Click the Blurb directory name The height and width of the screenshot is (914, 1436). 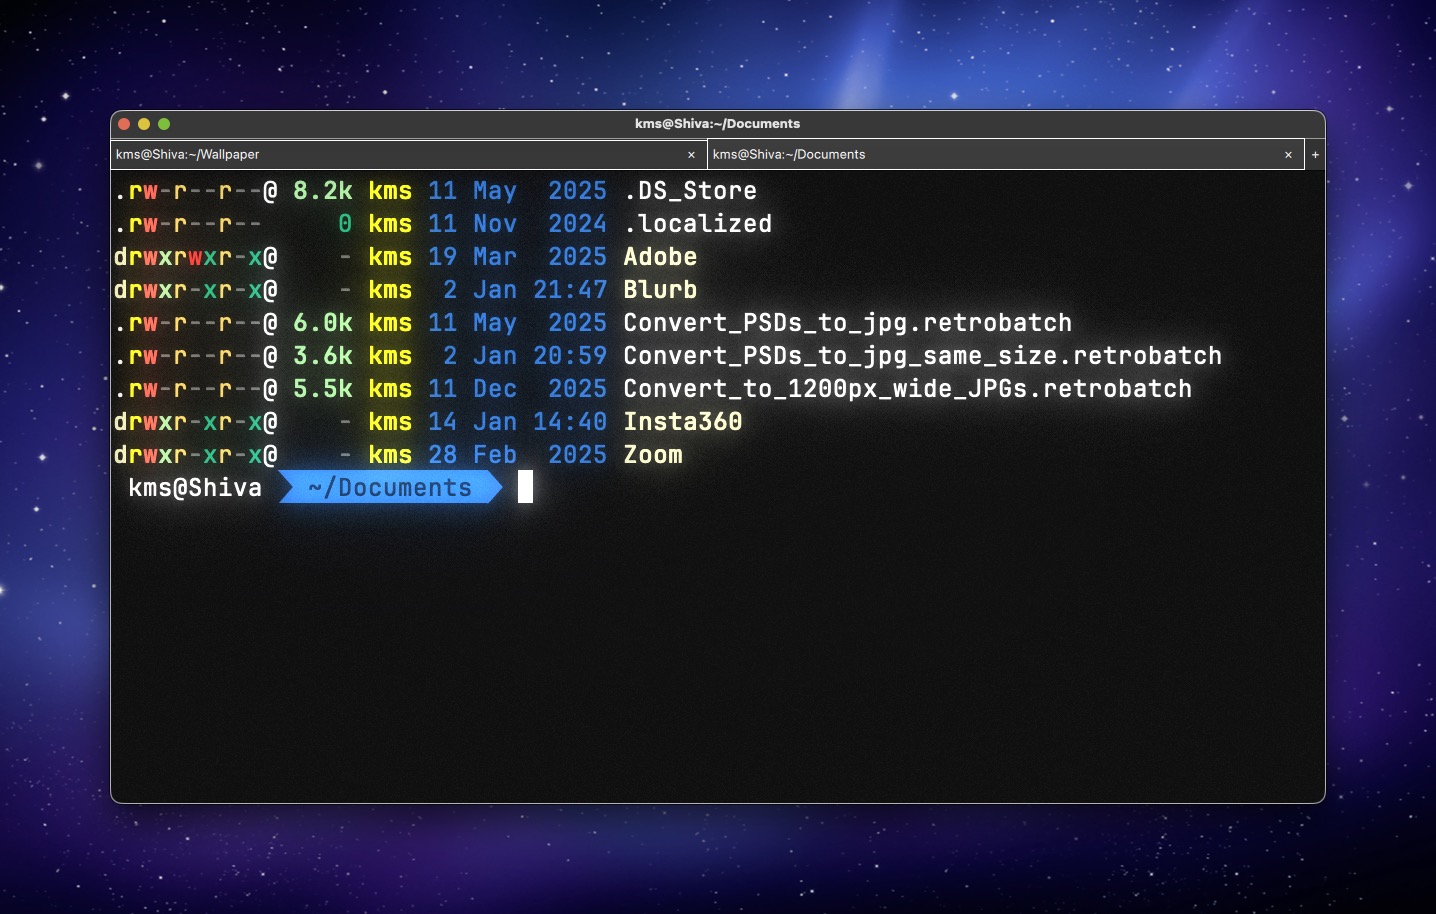coord(660,290)
